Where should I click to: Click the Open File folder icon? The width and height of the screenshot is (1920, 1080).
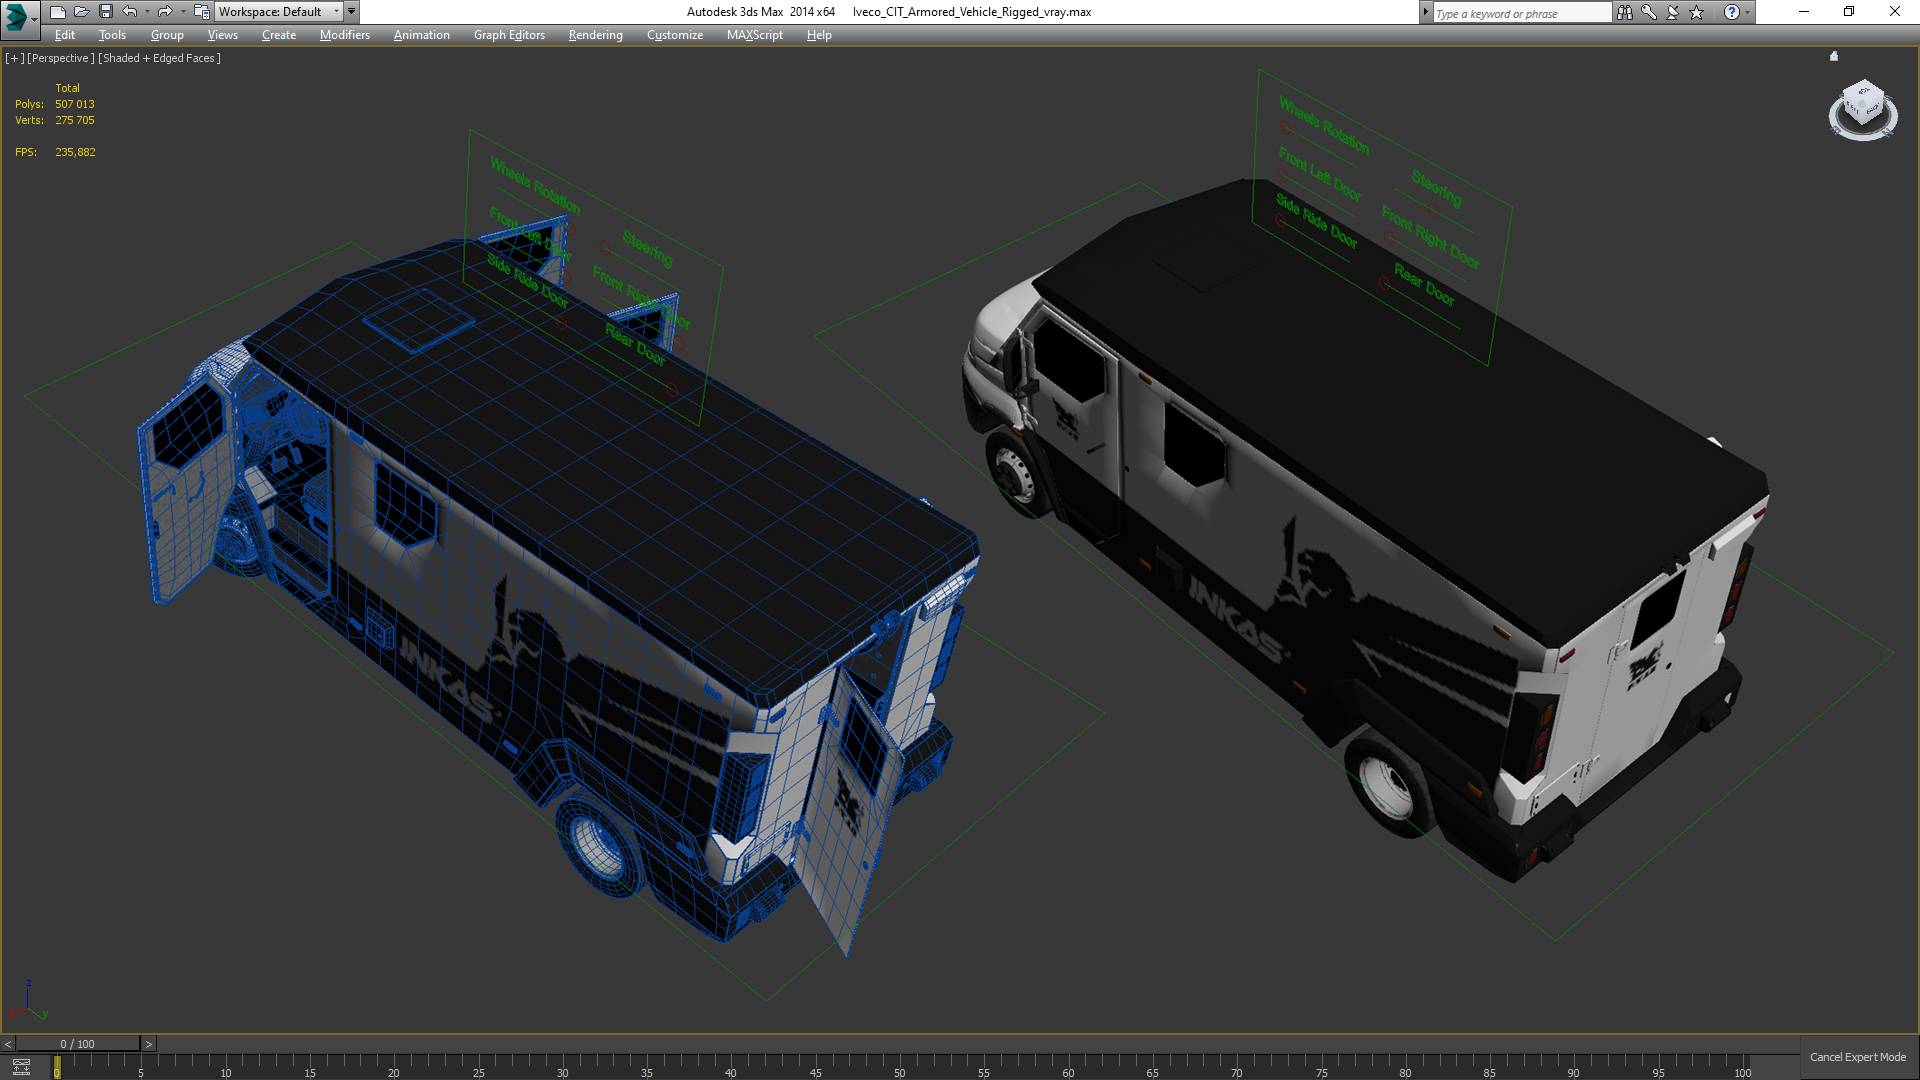81,12
